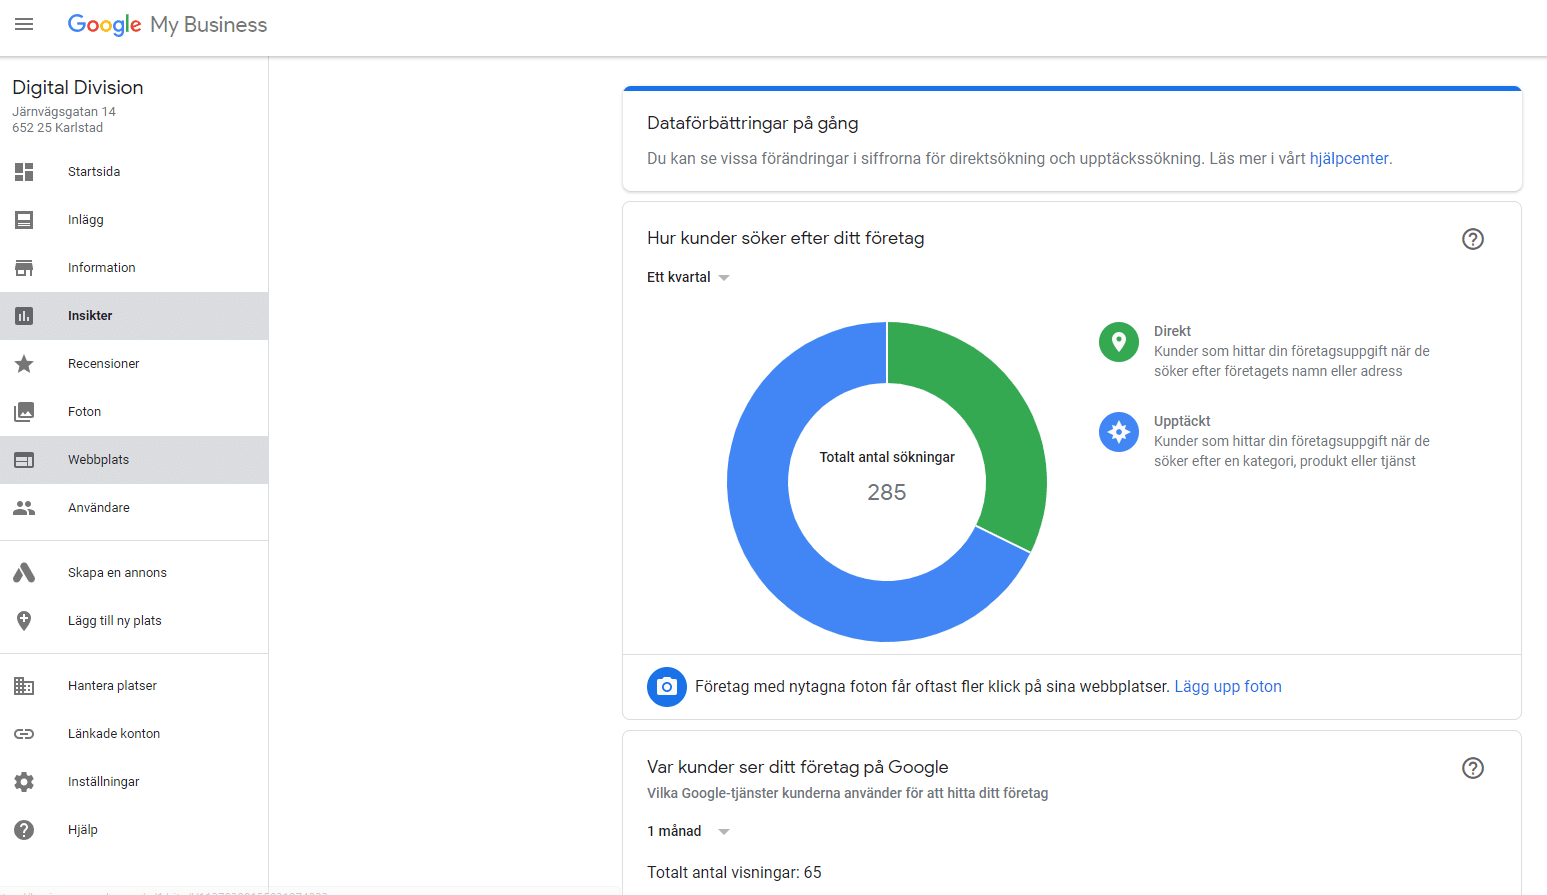Image resolution: width=1547 pixels, height=895 pixels.
Task: Click the green Direkt pin icon
Action: click(x=1119, y=342)
